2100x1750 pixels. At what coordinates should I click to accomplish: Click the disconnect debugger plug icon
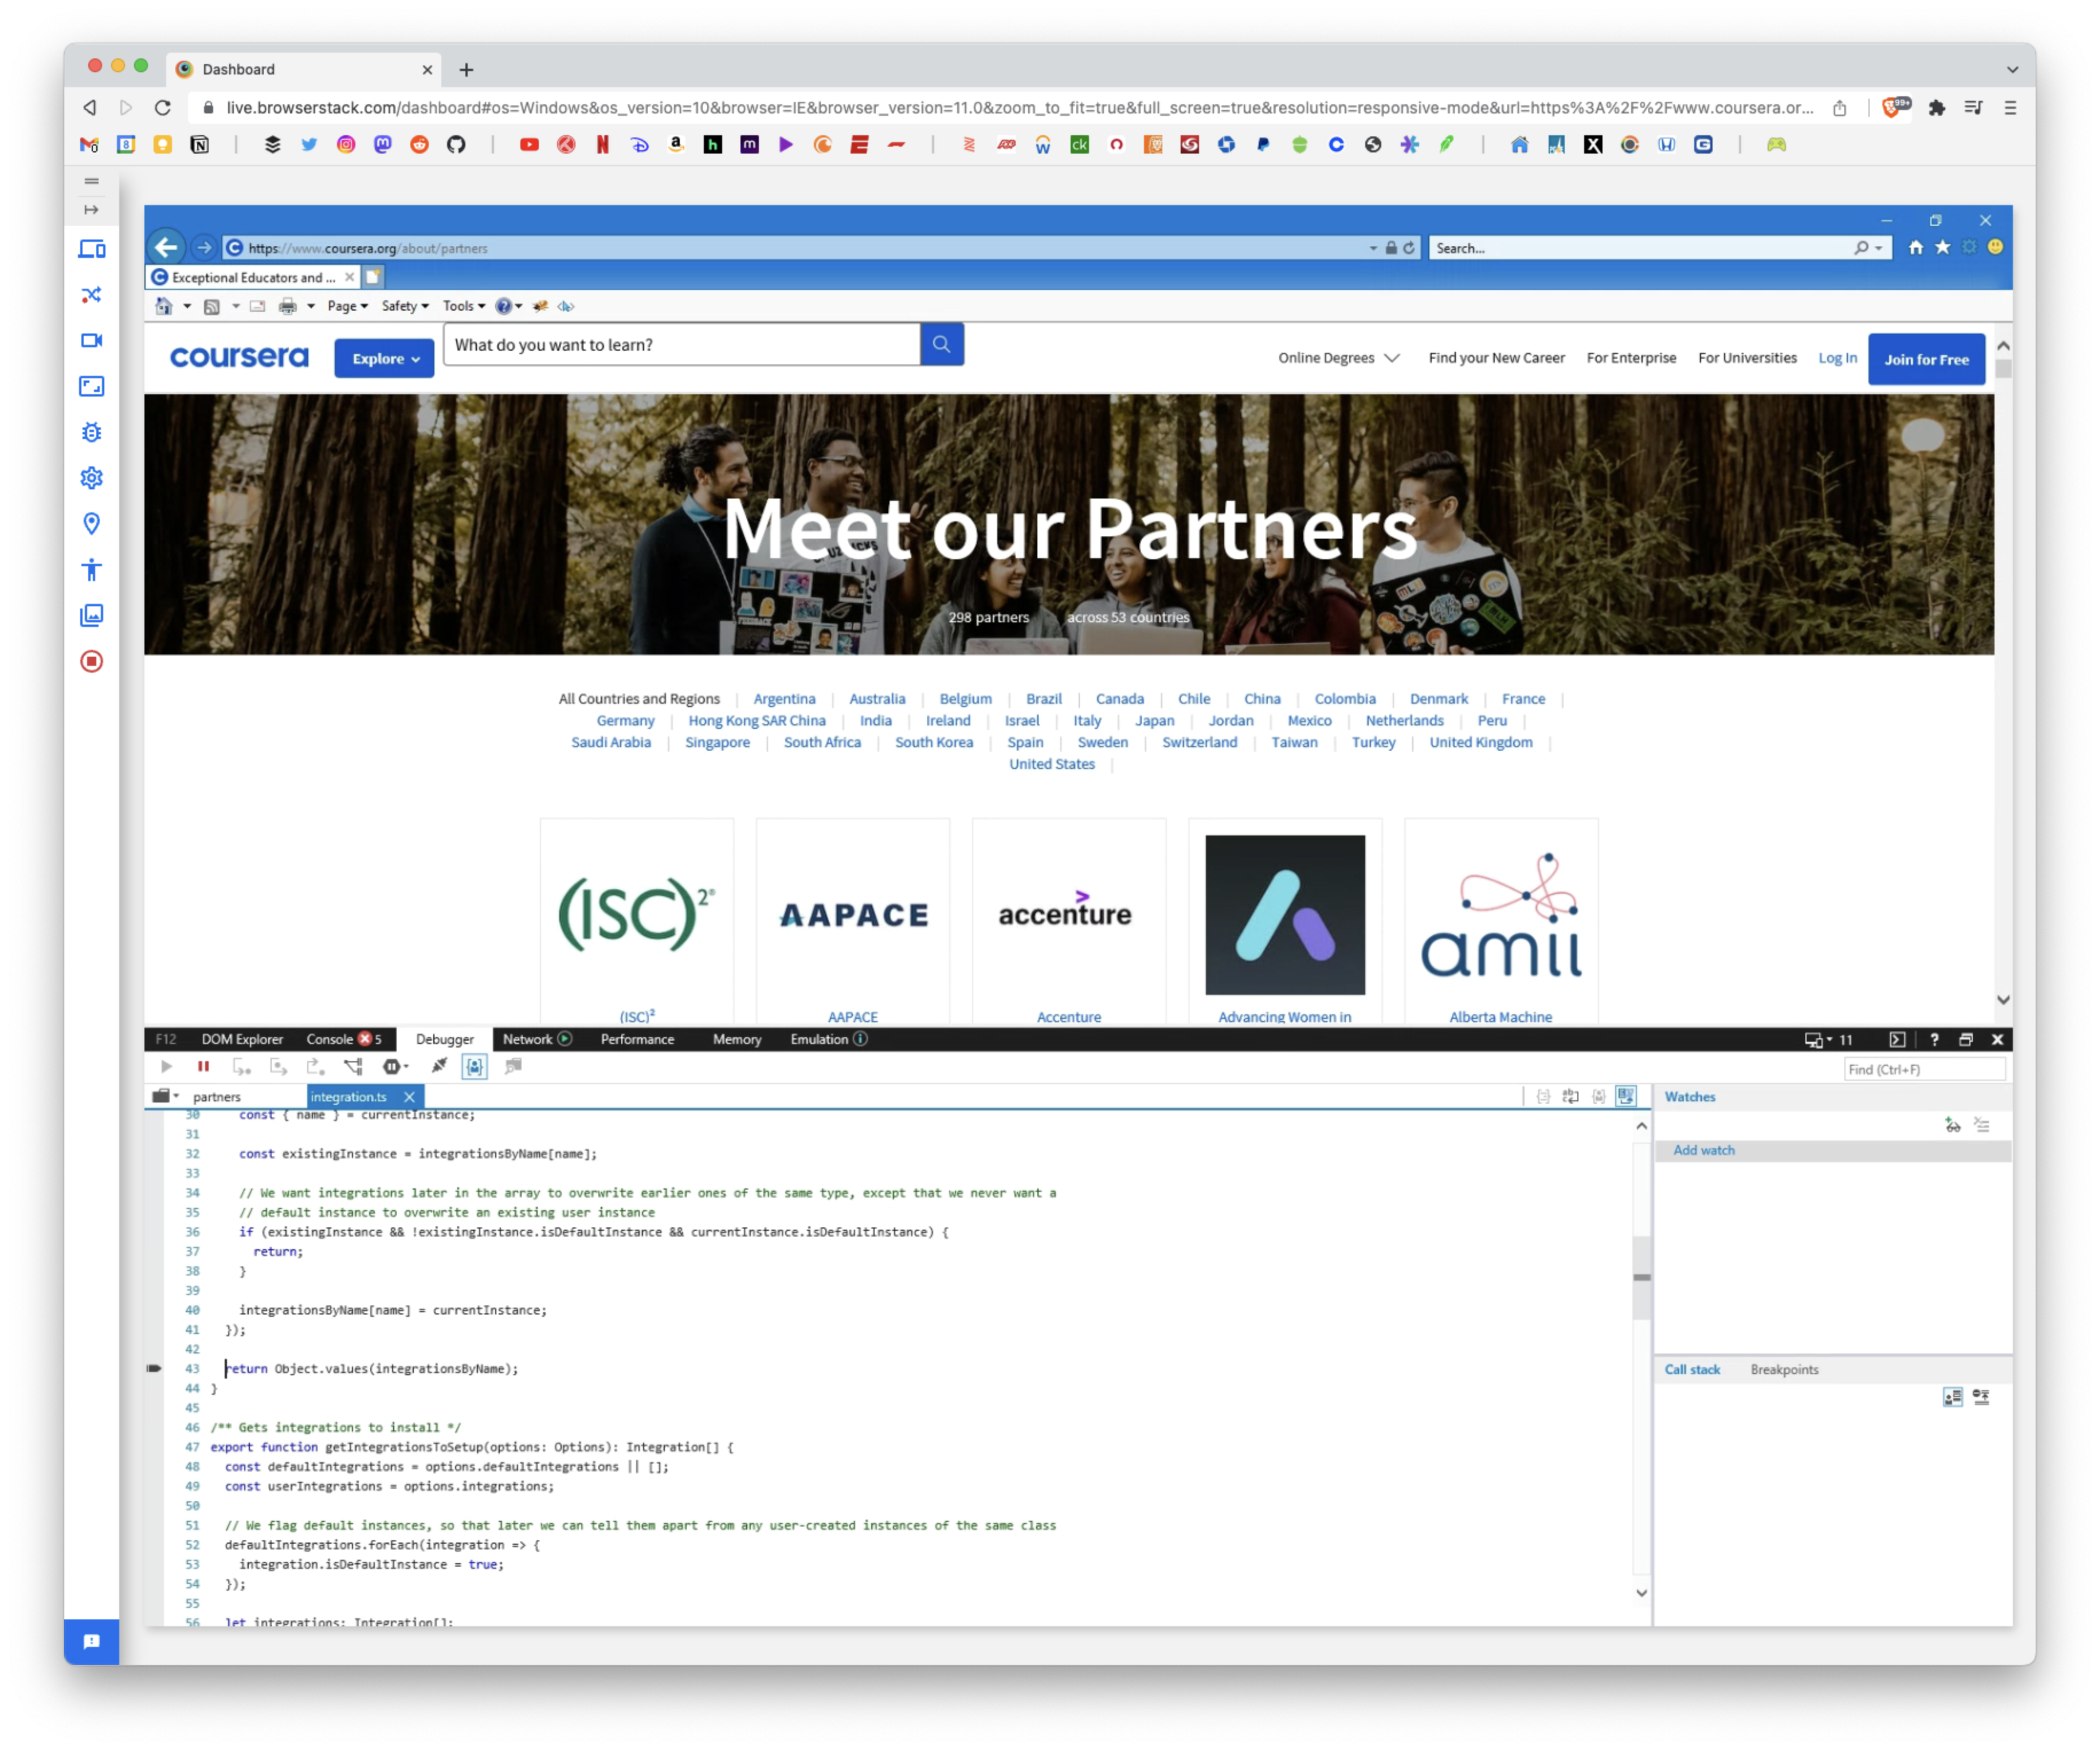tap(439, 1067)
